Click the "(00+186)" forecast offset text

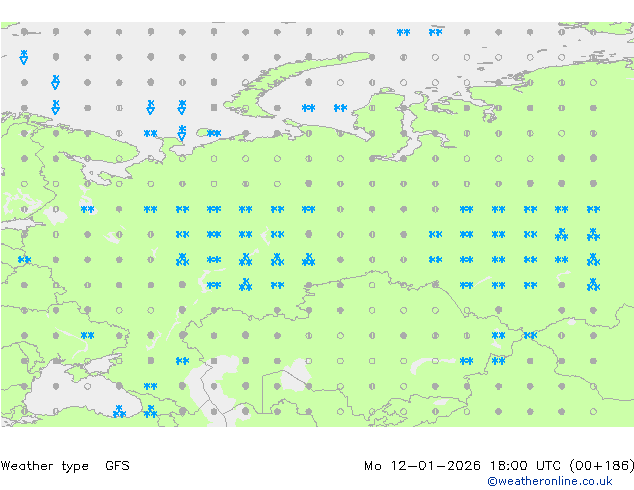tap(602, 466)
